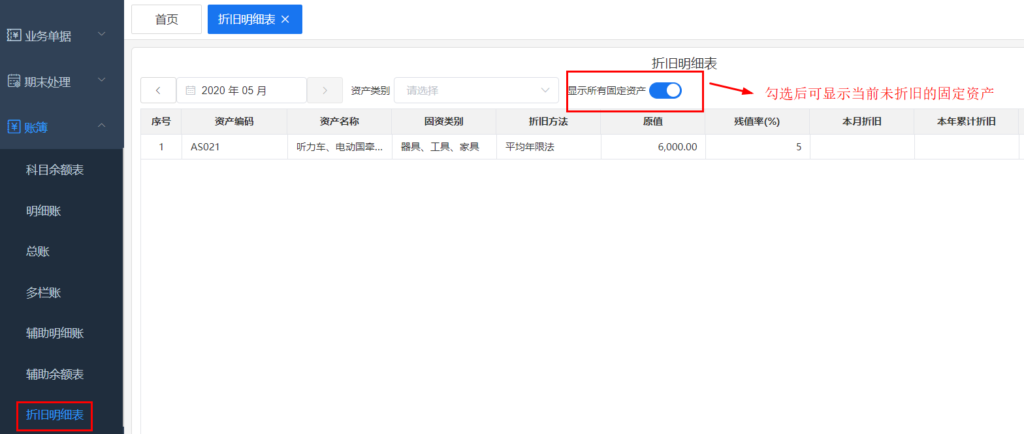Open 总账 in sidebar
Screen dimensions: 1024x434
(38, 251)
